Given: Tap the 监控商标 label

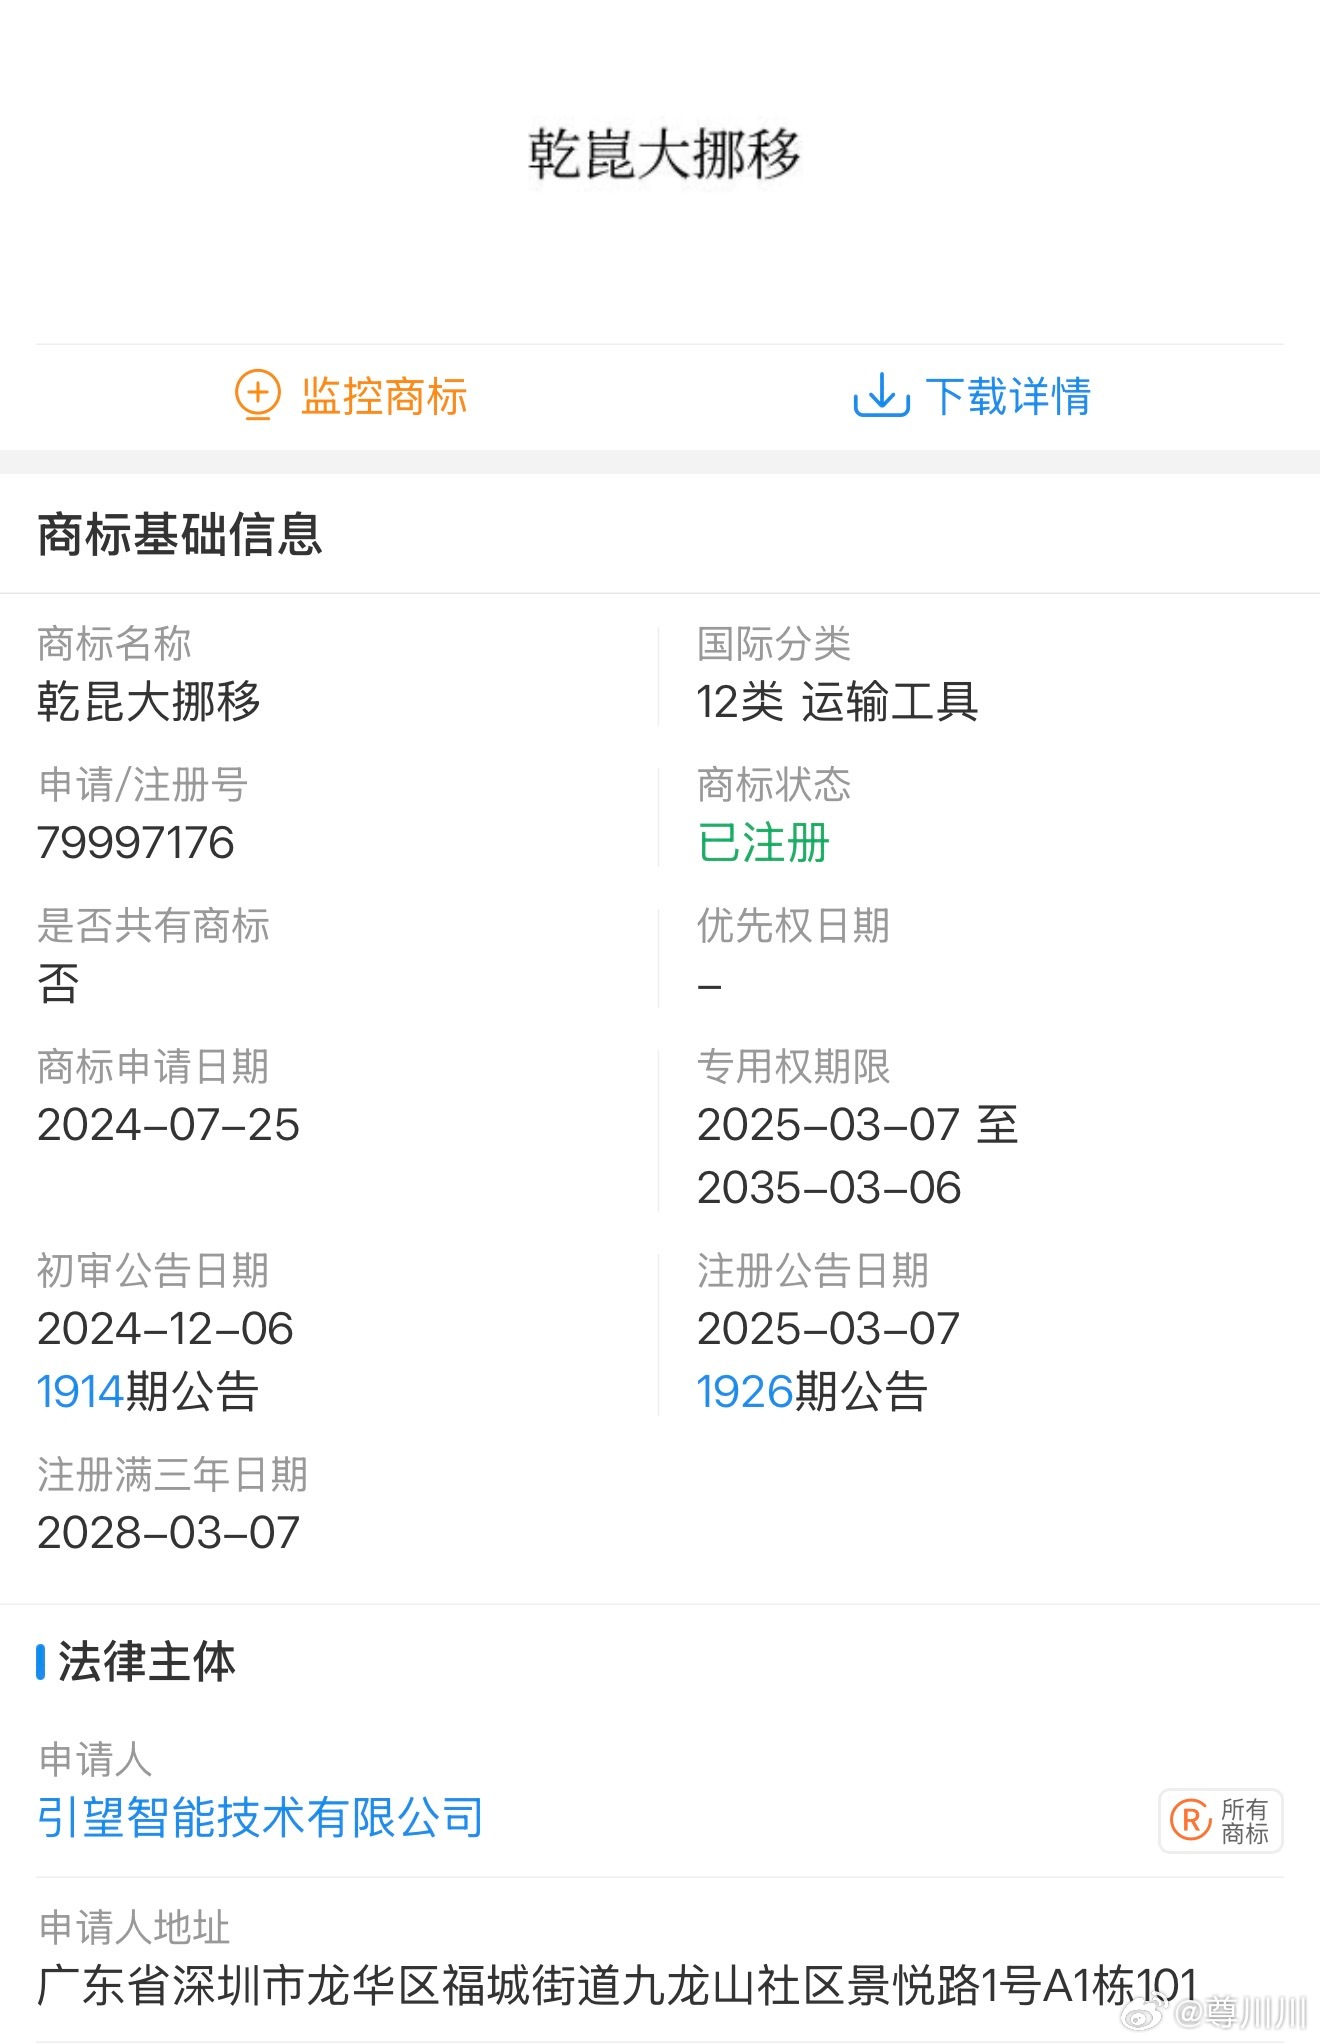Looking at the screenshot, I should 384,396.
